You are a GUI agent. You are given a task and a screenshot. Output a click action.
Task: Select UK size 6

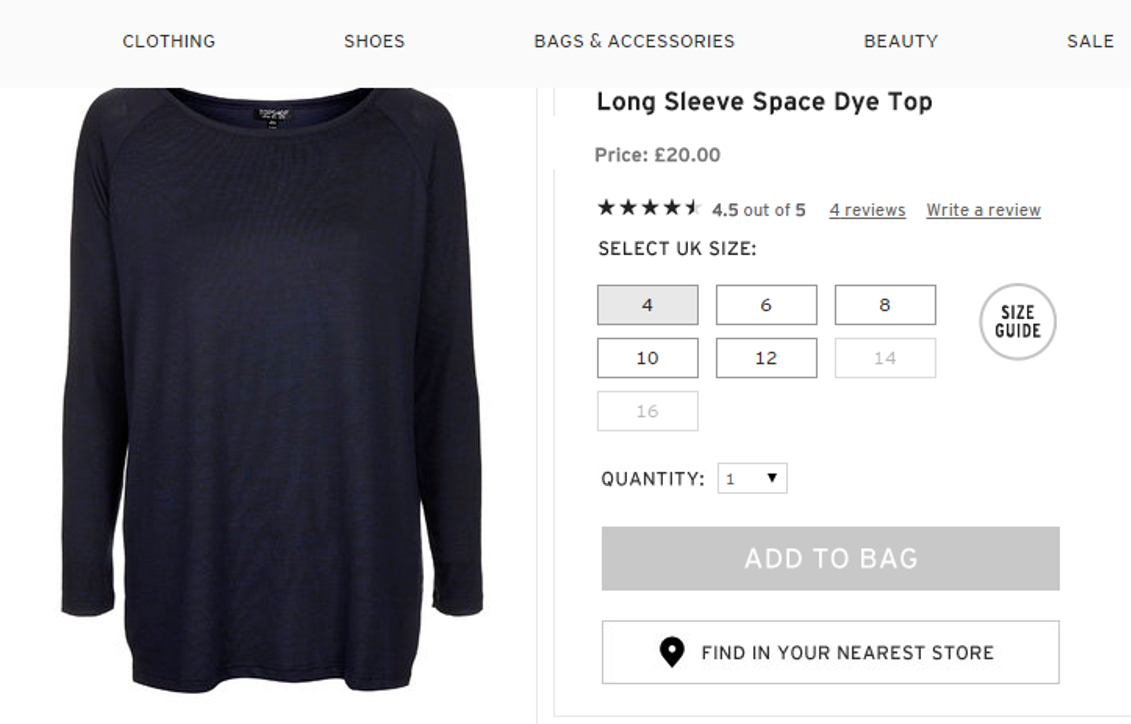[766, 305]
